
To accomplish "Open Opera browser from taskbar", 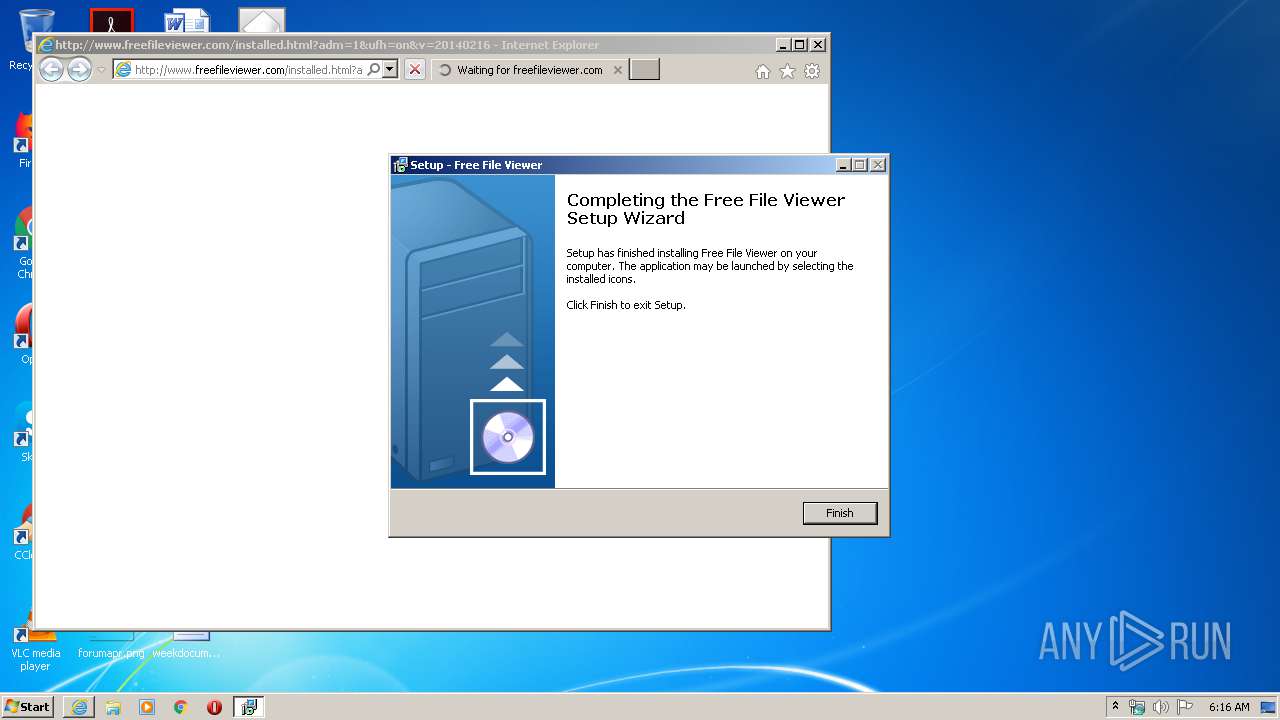I will (214, 707).
